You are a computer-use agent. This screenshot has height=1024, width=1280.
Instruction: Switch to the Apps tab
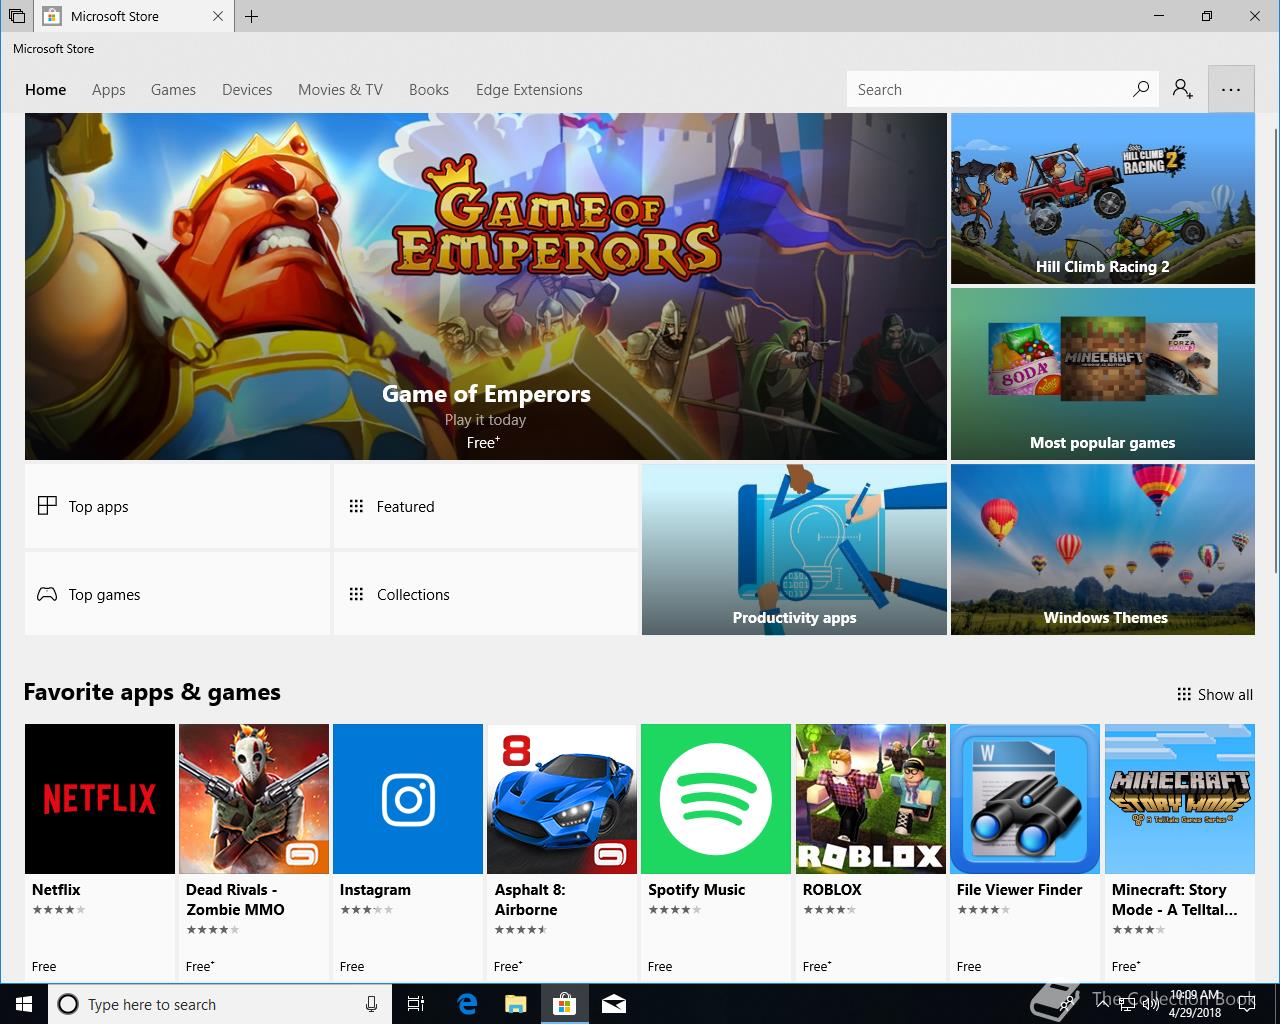pyautogui.click(x=109, y=89)
